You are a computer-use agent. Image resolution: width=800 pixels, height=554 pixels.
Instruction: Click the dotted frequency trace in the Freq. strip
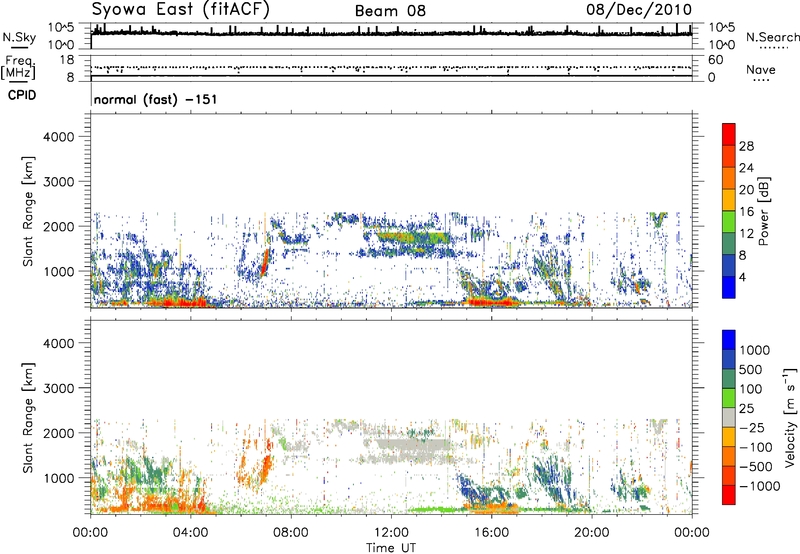tap(391, 67)
